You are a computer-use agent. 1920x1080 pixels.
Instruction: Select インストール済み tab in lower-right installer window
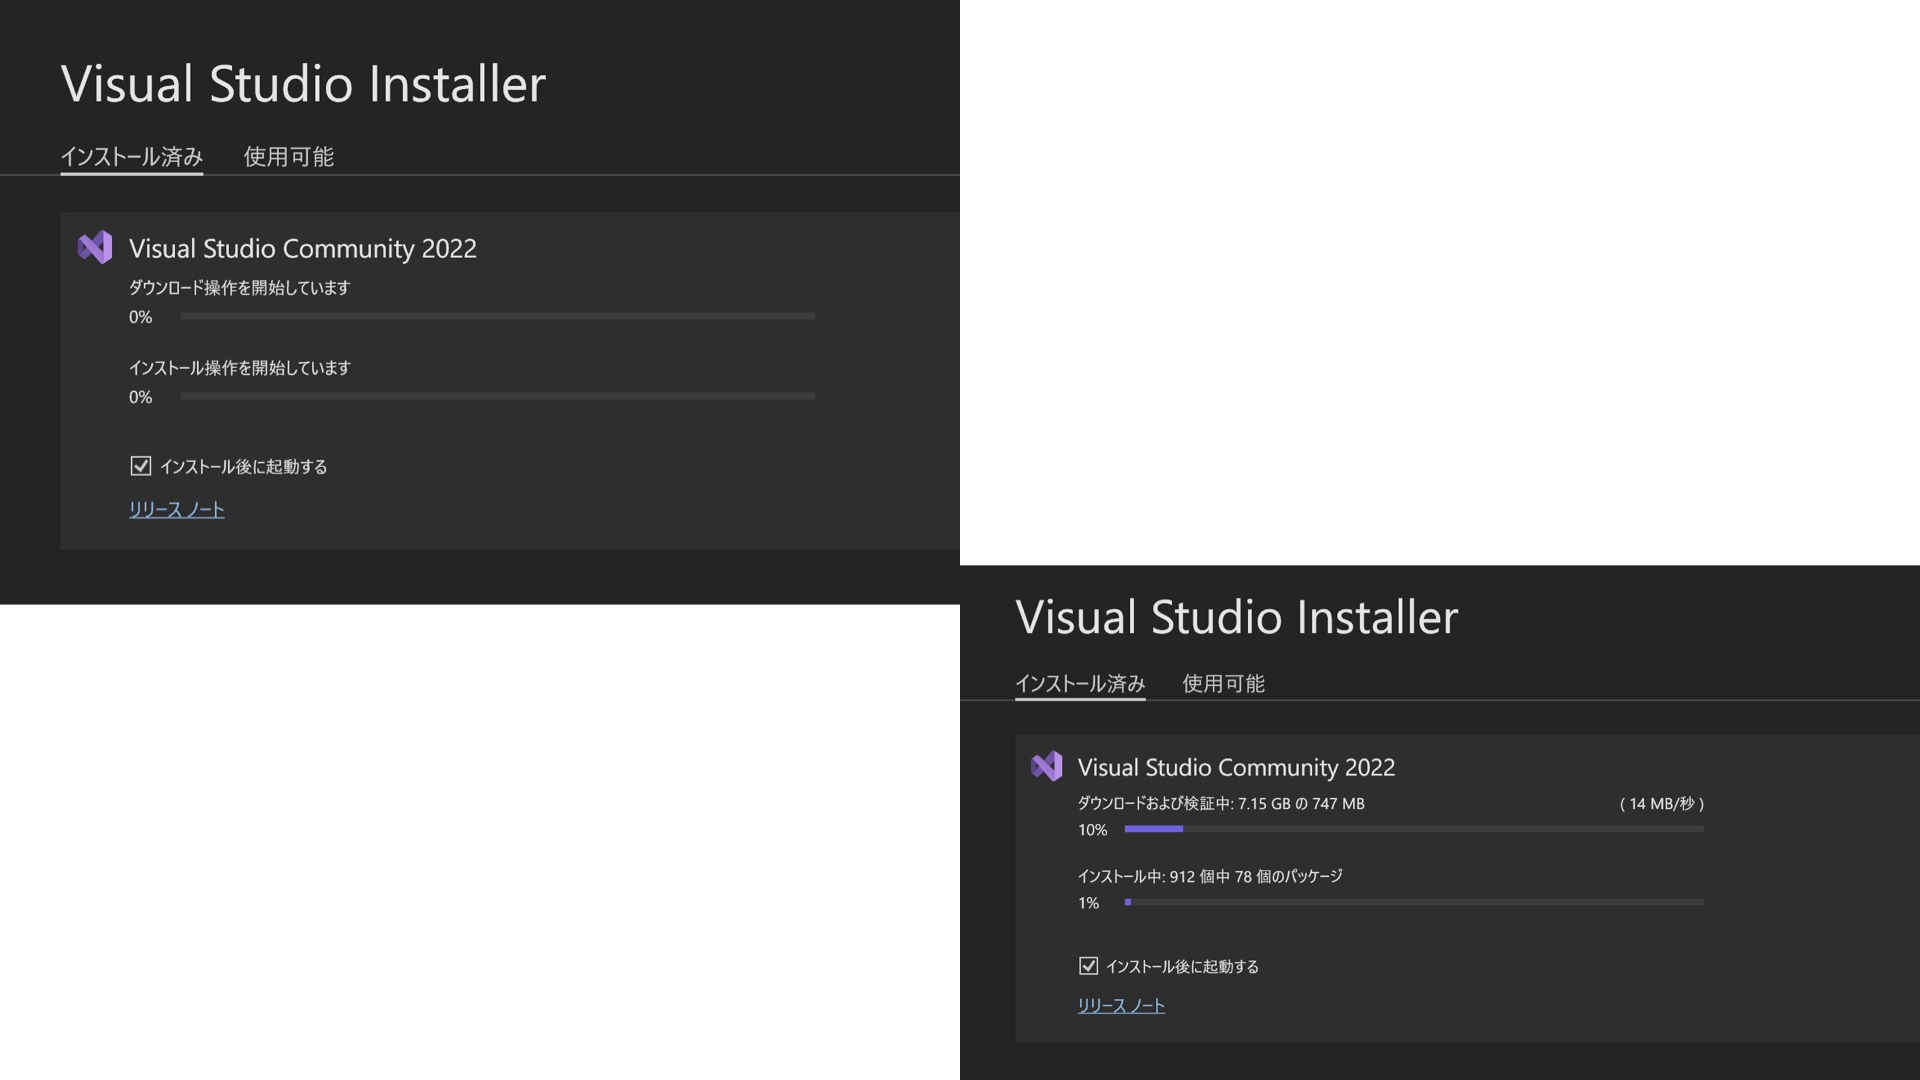click(x=1080, y=684)
